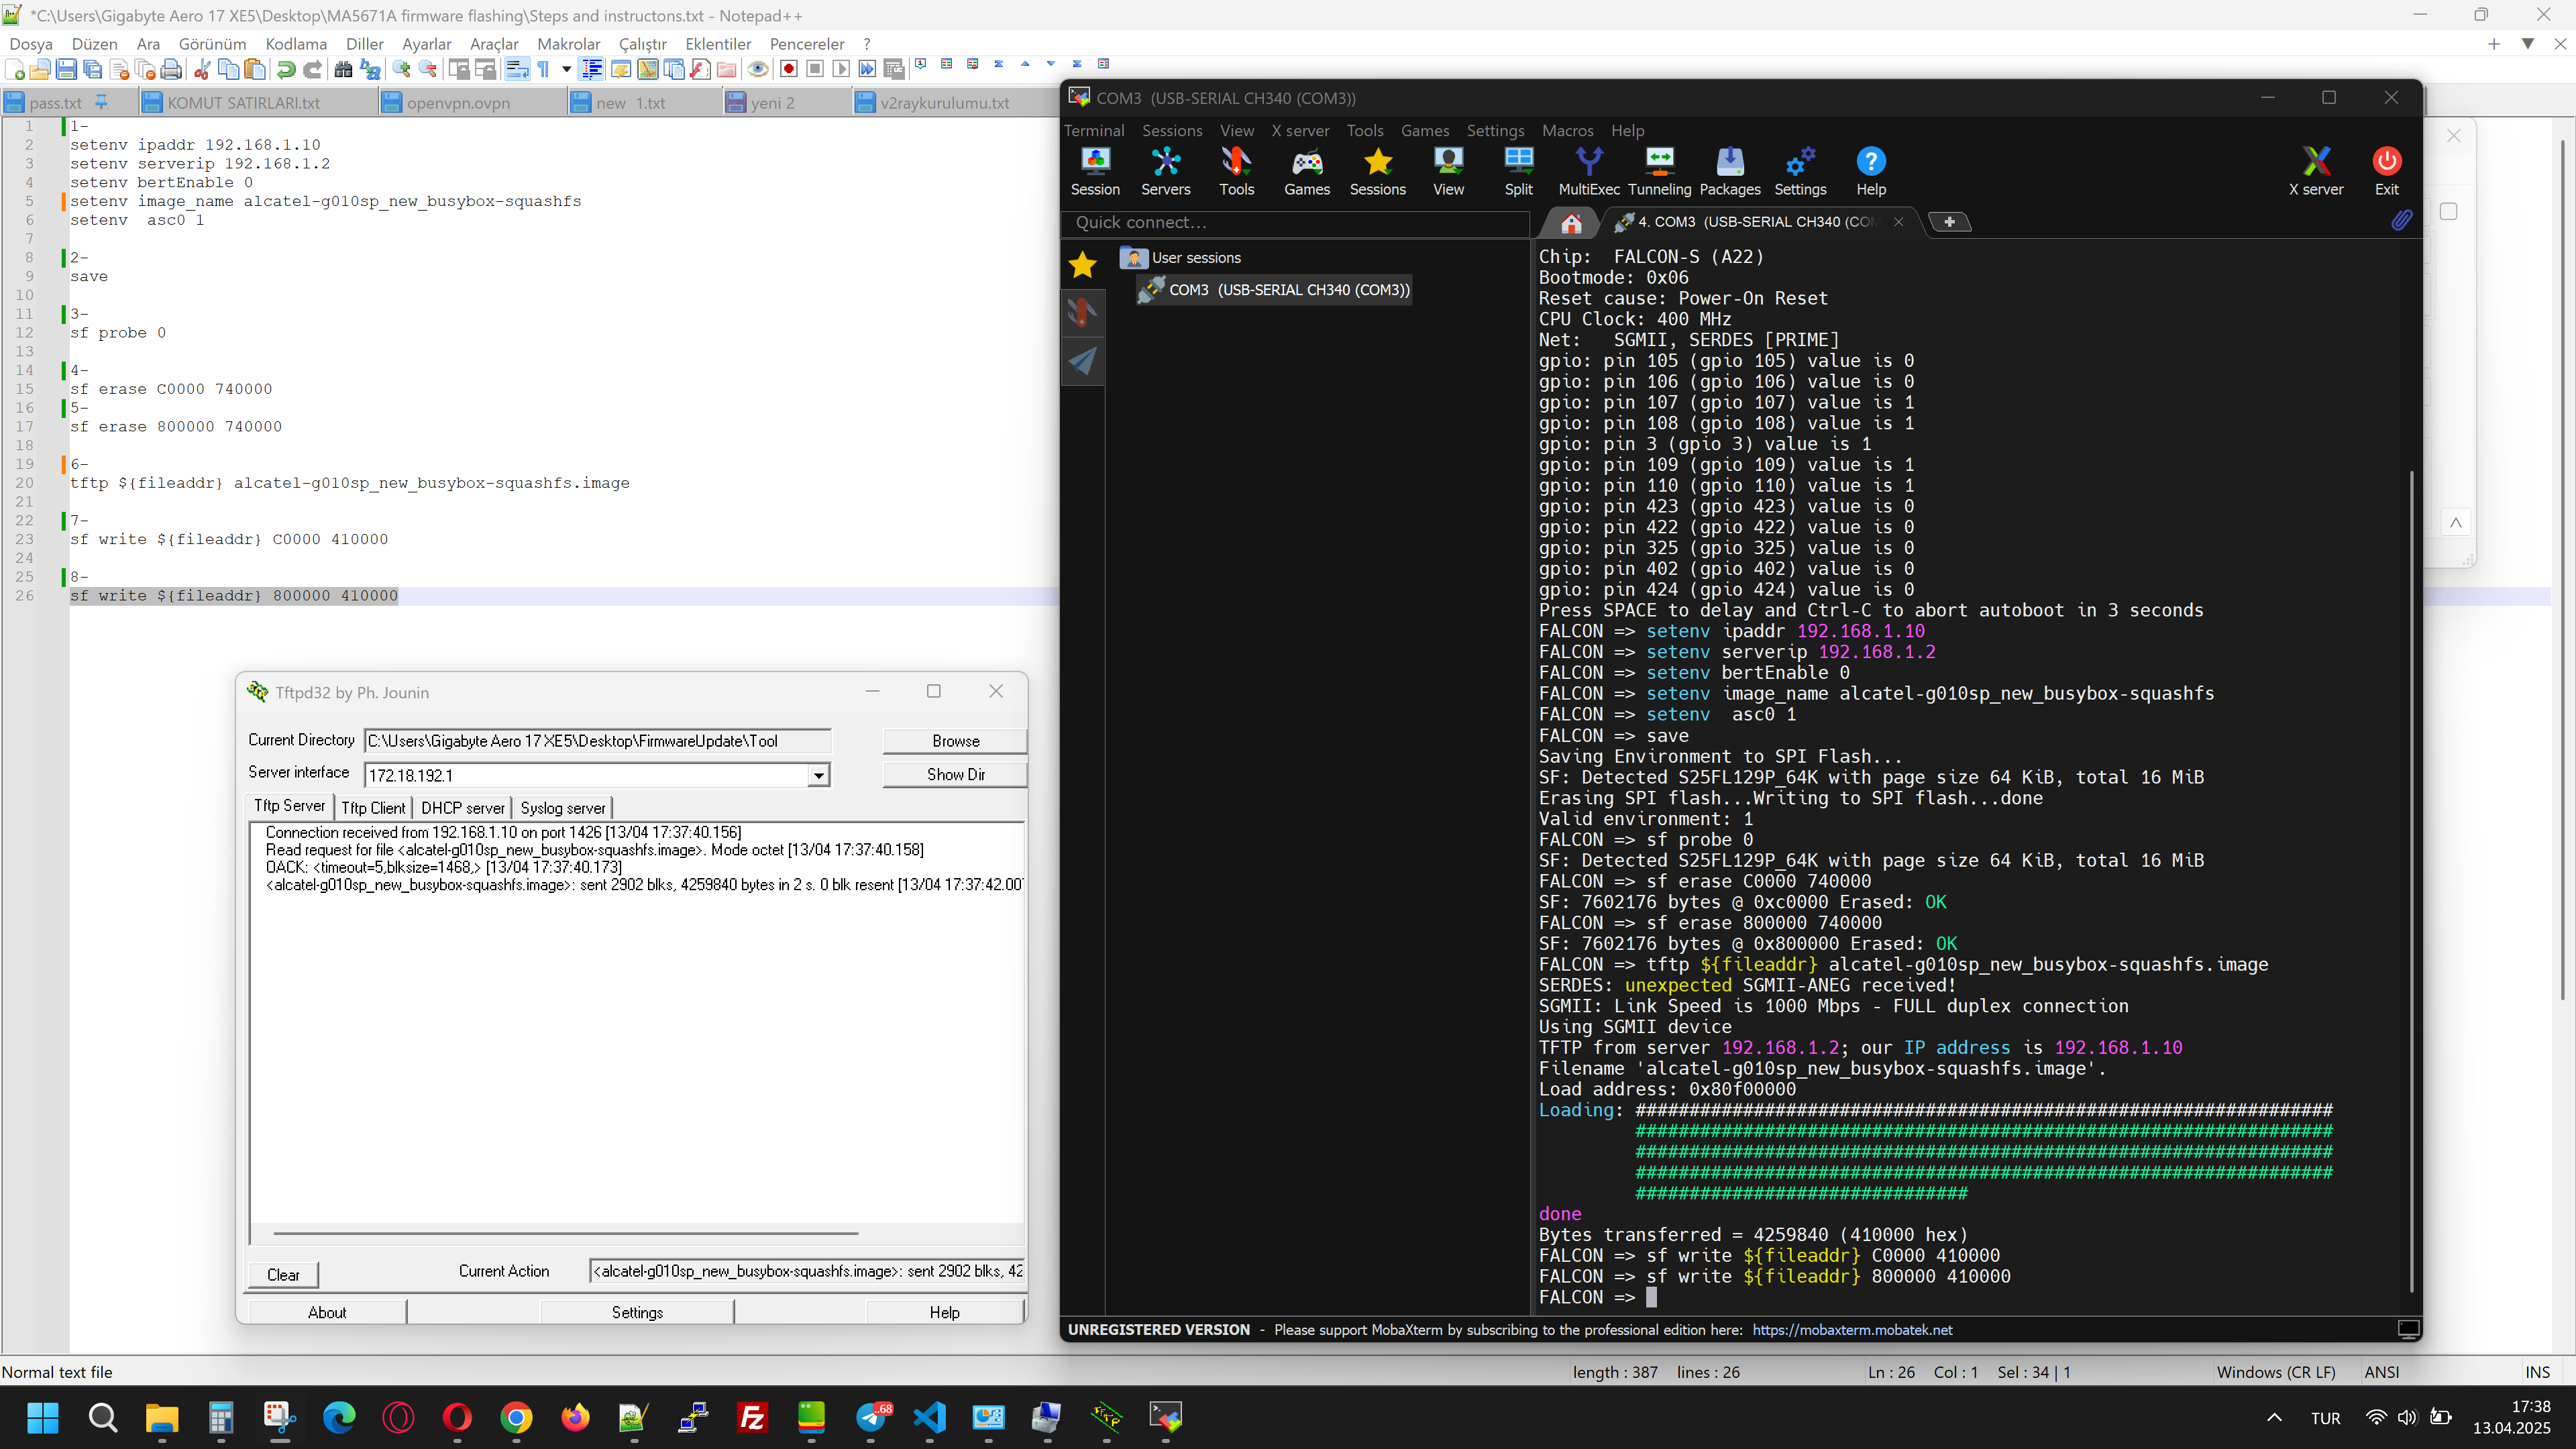Image resolution: width=2576 pixels, height=1449 pixels.
Task: Click the New file icon in Notepad++ toolbar
Action: [x=15, y=69]
